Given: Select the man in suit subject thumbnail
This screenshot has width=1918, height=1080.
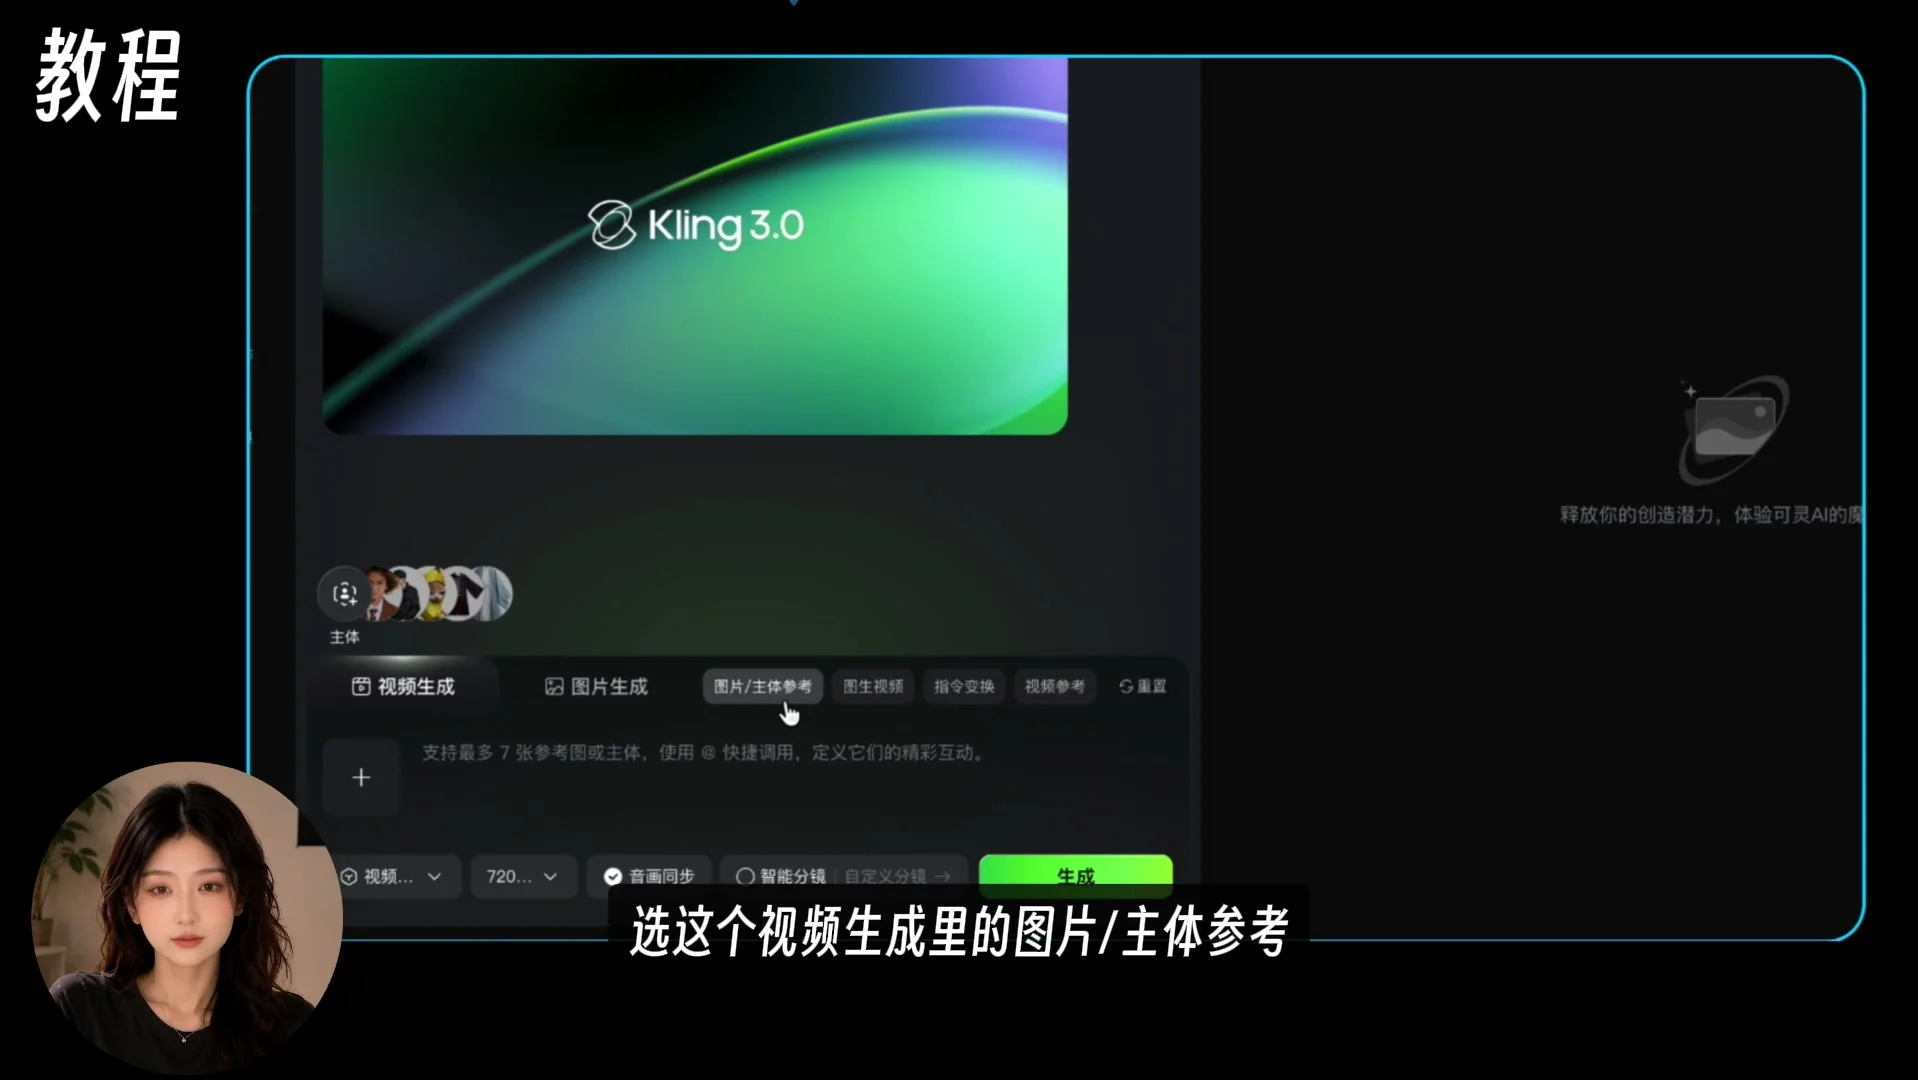Looking at the screenshot, I should 383,594.
